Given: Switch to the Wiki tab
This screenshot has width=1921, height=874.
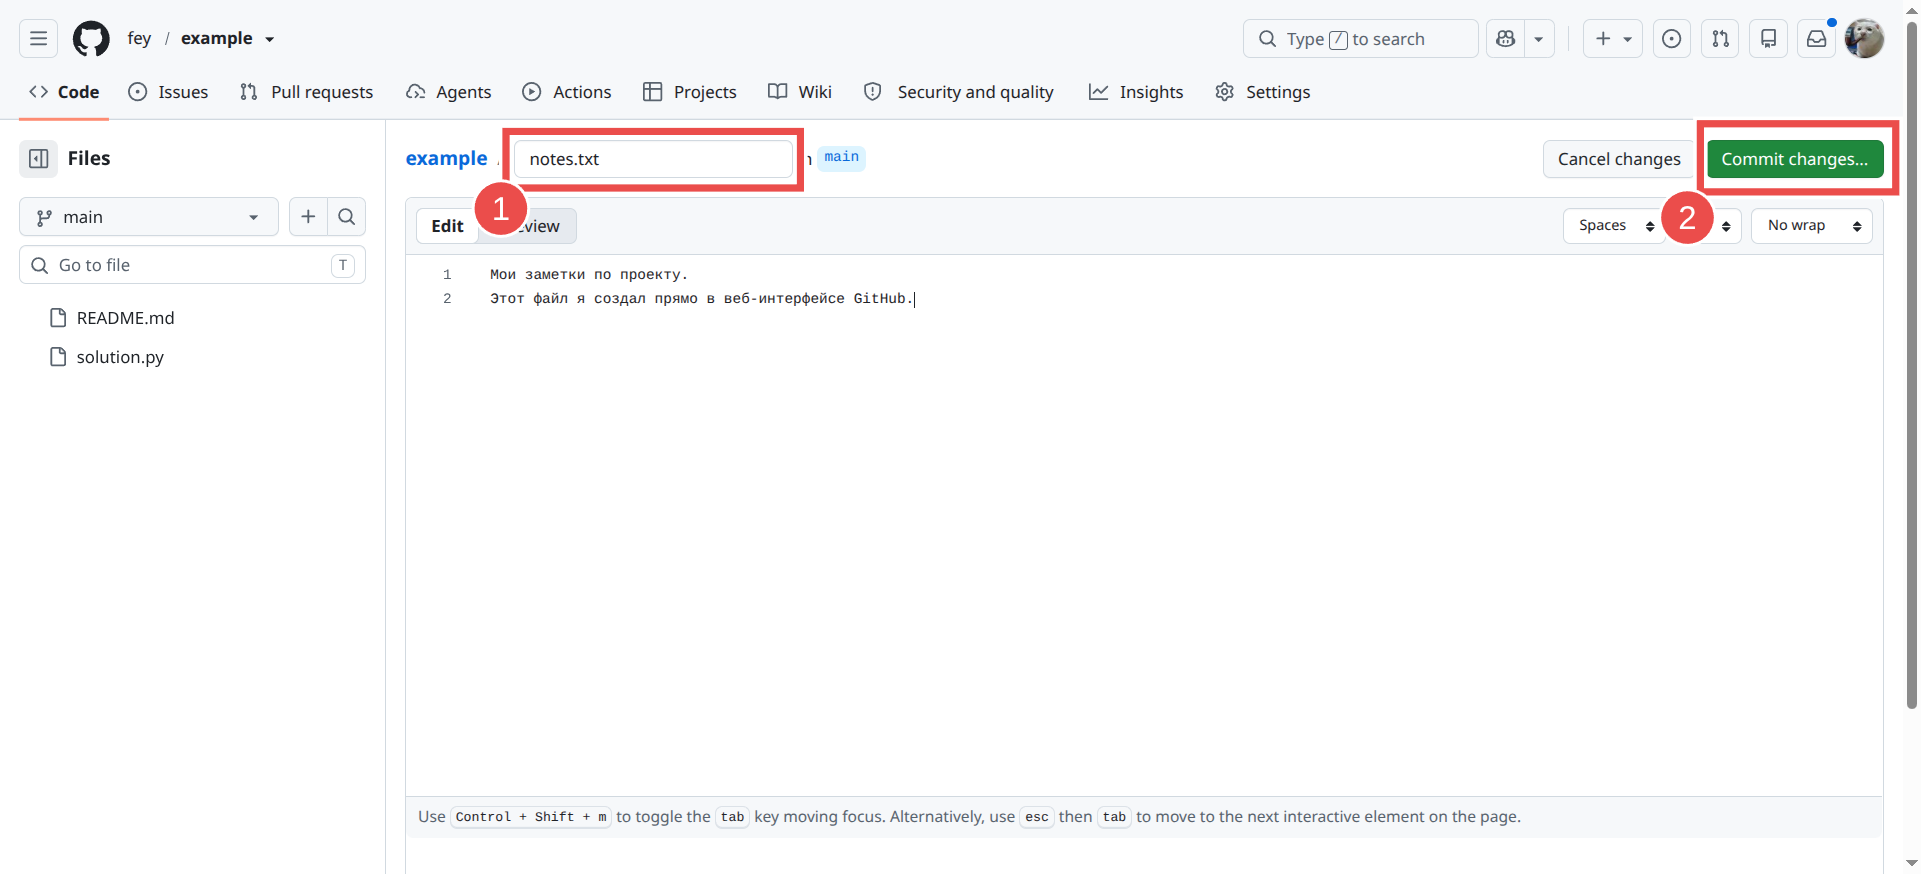Looking at the screenshot, I should click(799, 92).
